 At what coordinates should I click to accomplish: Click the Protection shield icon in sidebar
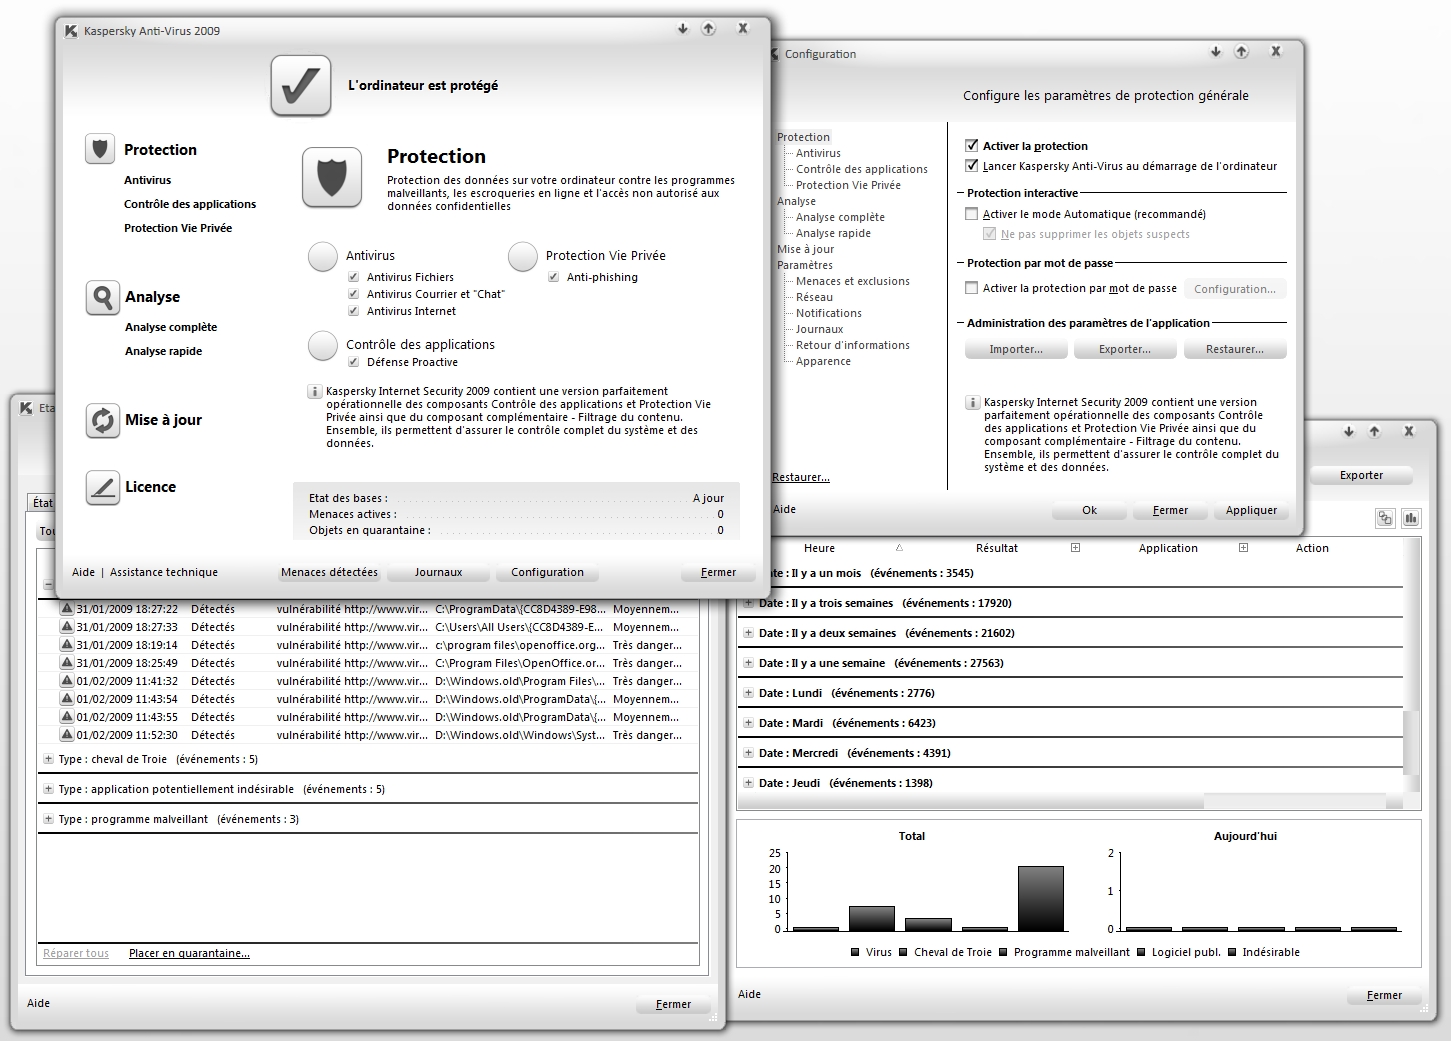point(101,149)
